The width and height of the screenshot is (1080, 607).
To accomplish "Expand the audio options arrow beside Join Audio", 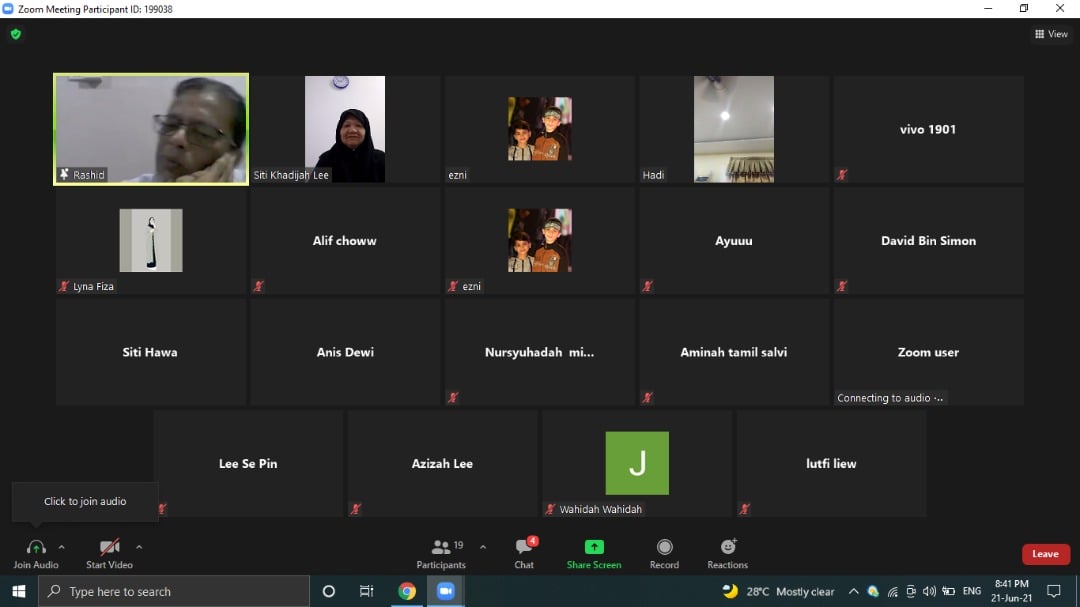I will (x=62, y=547).
